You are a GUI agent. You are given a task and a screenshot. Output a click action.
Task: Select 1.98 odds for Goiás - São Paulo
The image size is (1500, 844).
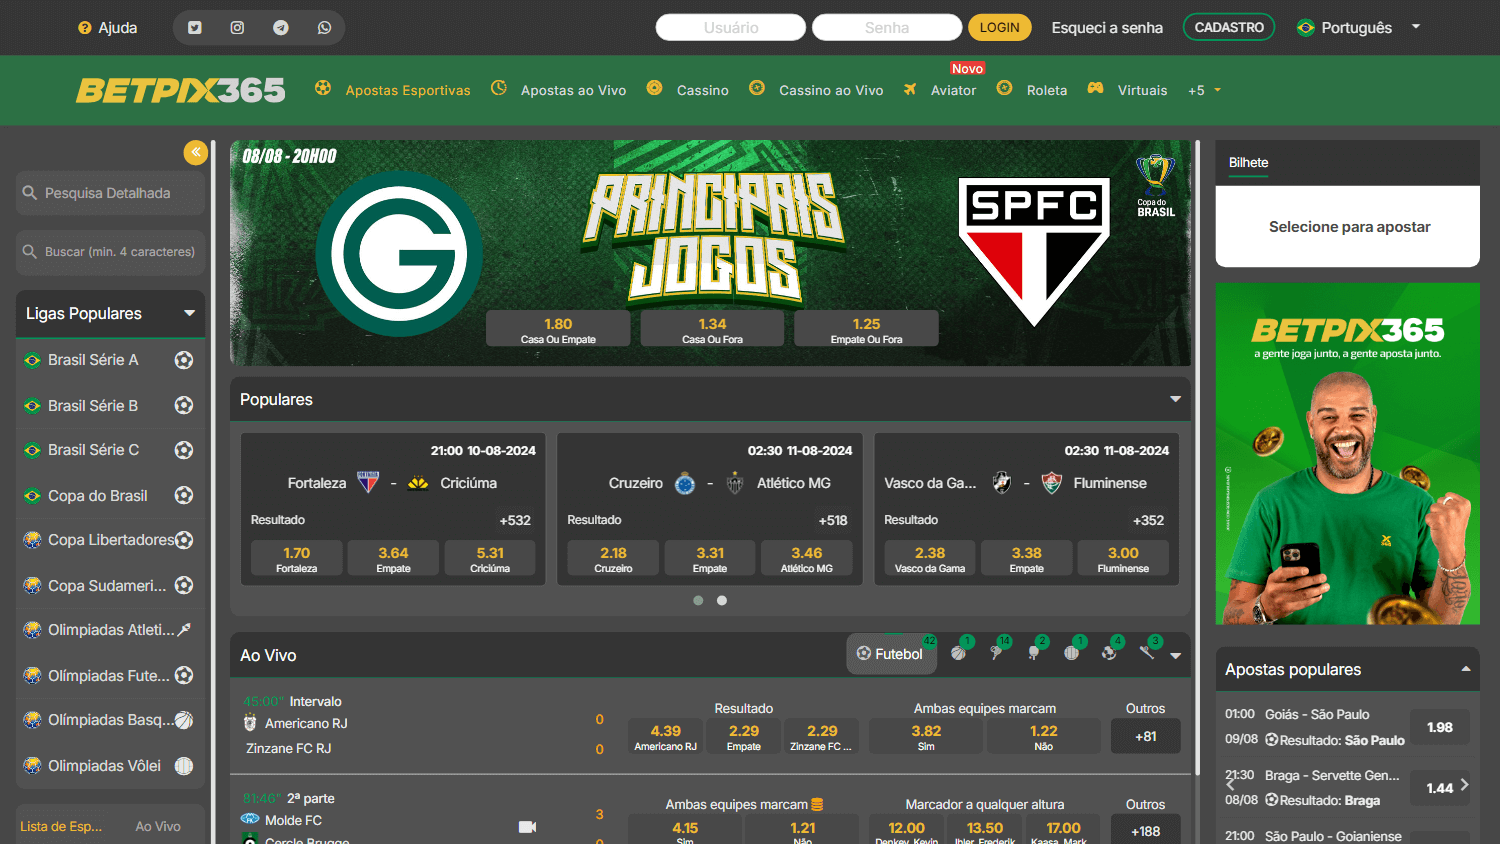(1440, 727)
